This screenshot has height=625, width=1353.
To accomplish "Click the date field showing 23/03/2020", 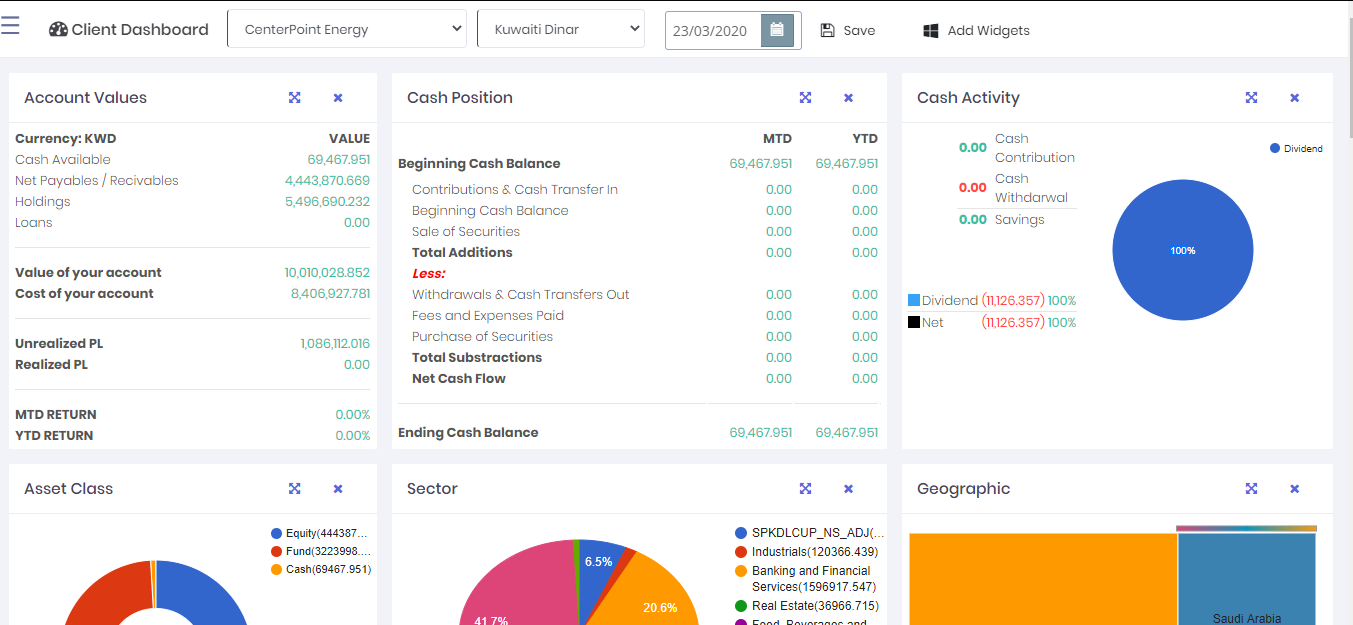I will click(713, 31).
